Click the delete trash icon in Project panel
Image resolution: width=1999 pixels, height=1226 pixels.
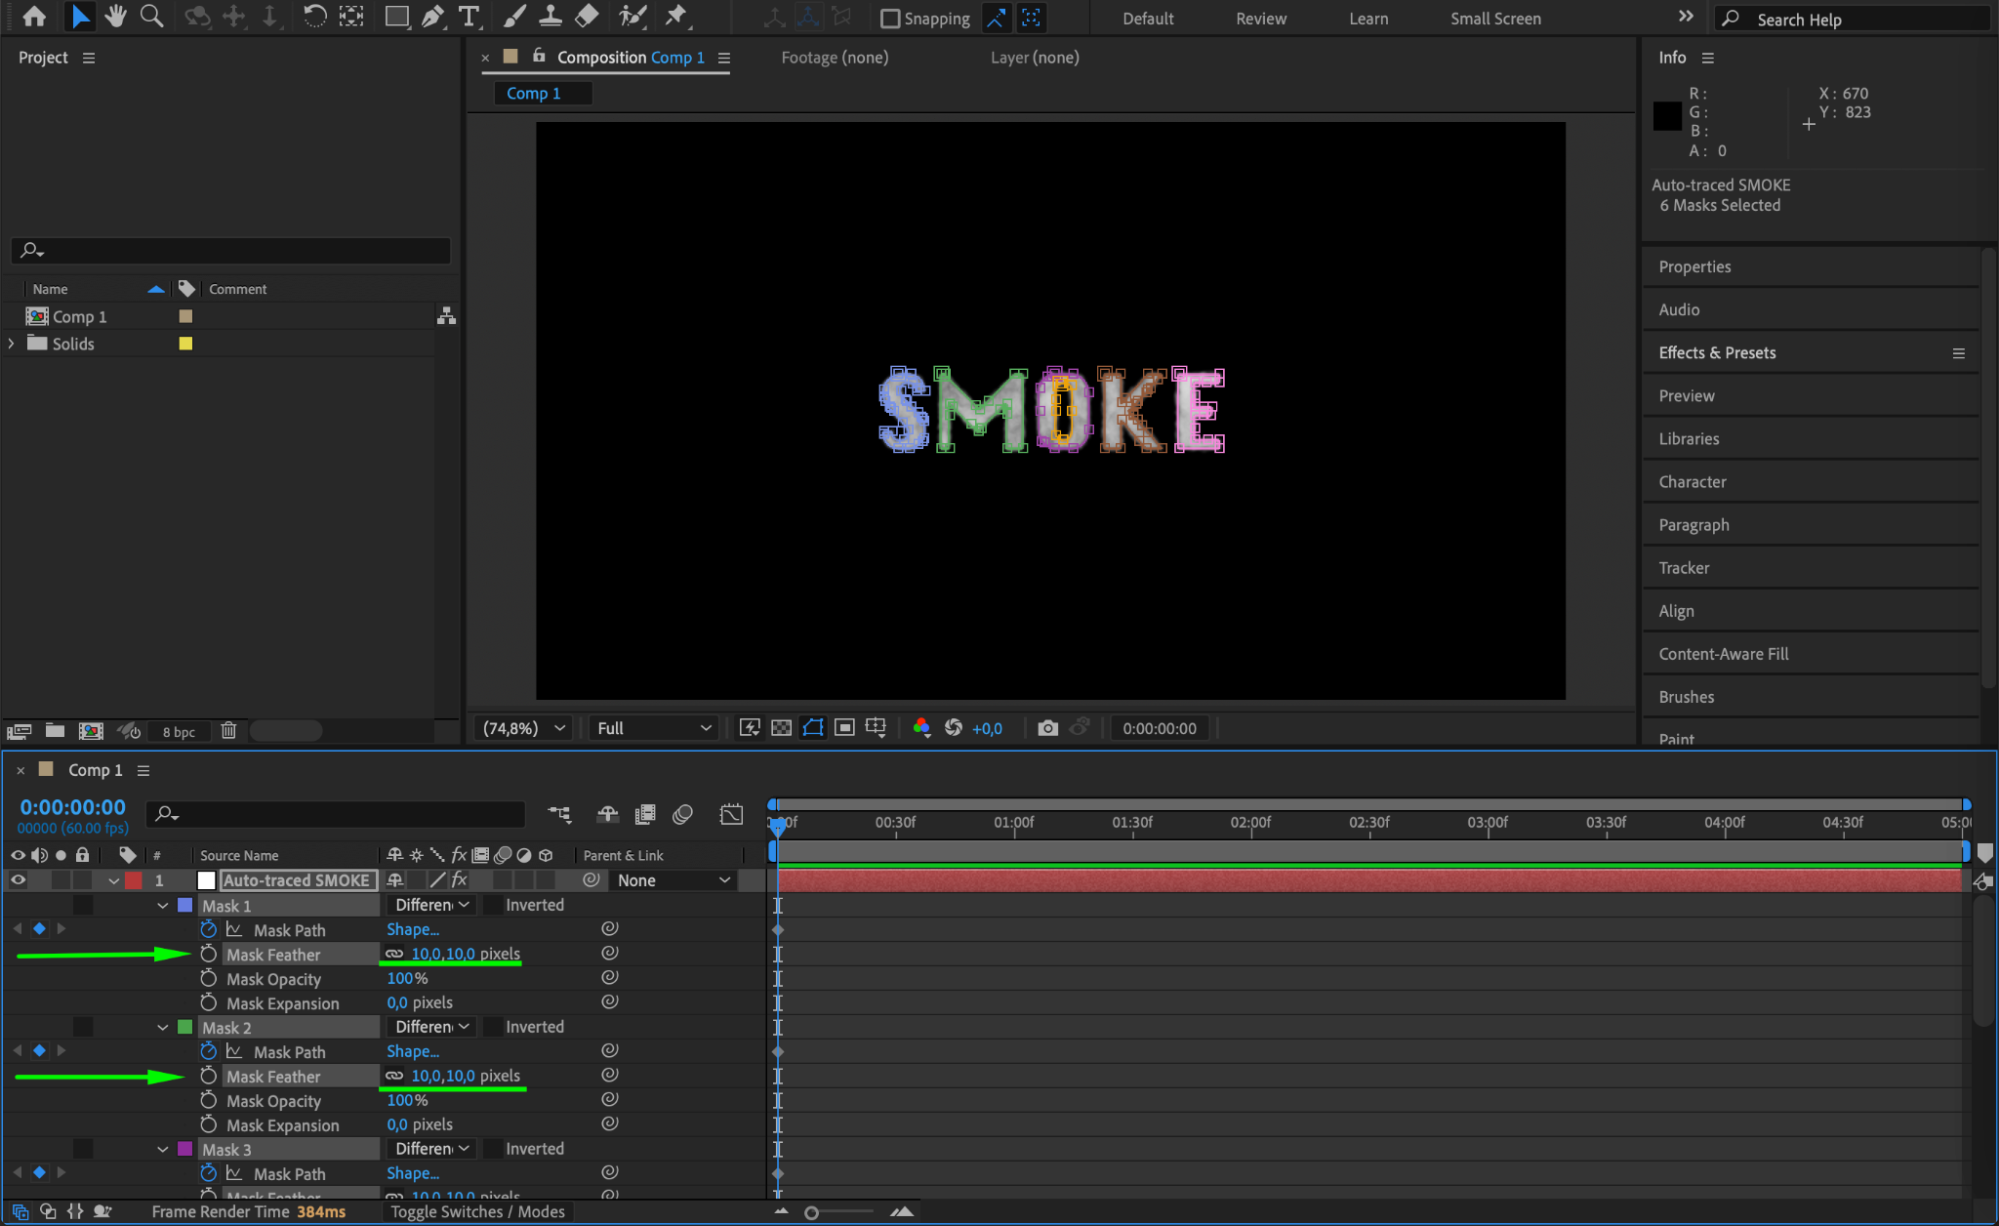coord(228,731)
